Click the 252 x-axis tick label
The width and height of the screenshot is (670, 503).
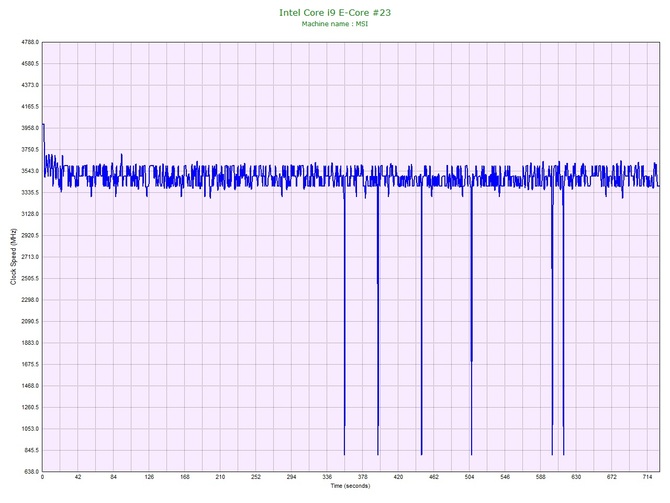click(256, 477)
